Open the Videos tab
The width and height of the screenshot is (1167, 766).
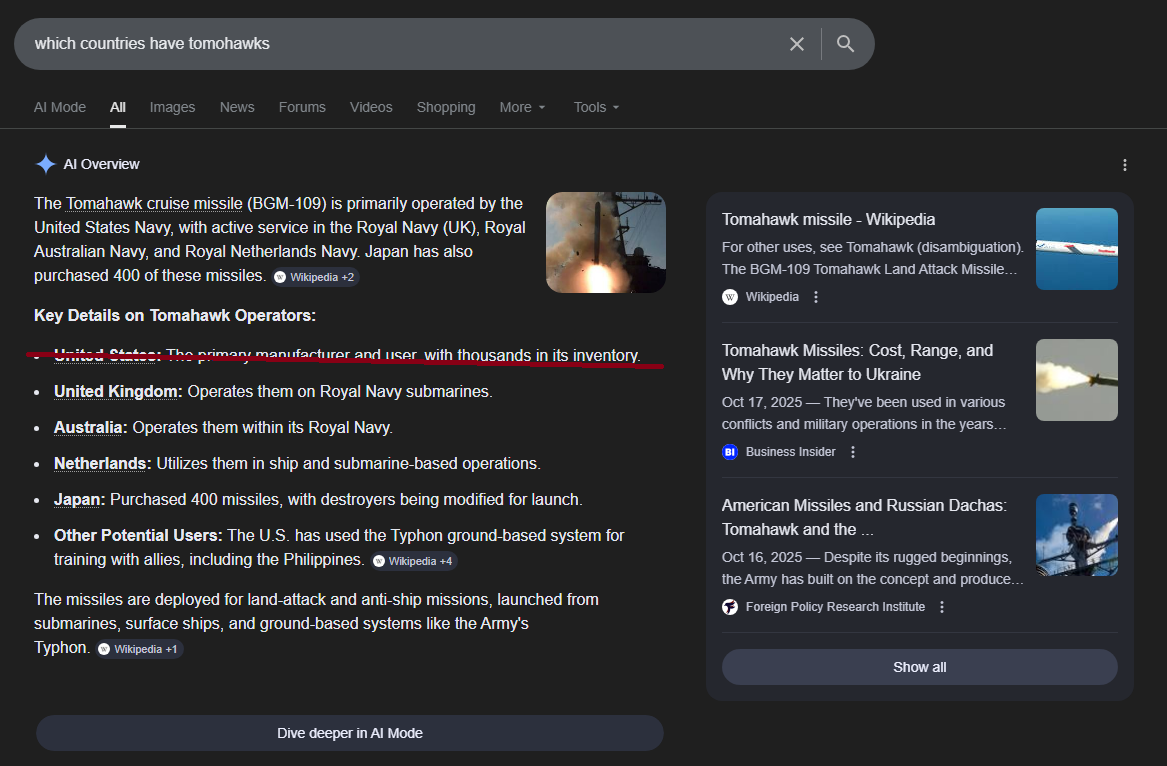(371, 107)
